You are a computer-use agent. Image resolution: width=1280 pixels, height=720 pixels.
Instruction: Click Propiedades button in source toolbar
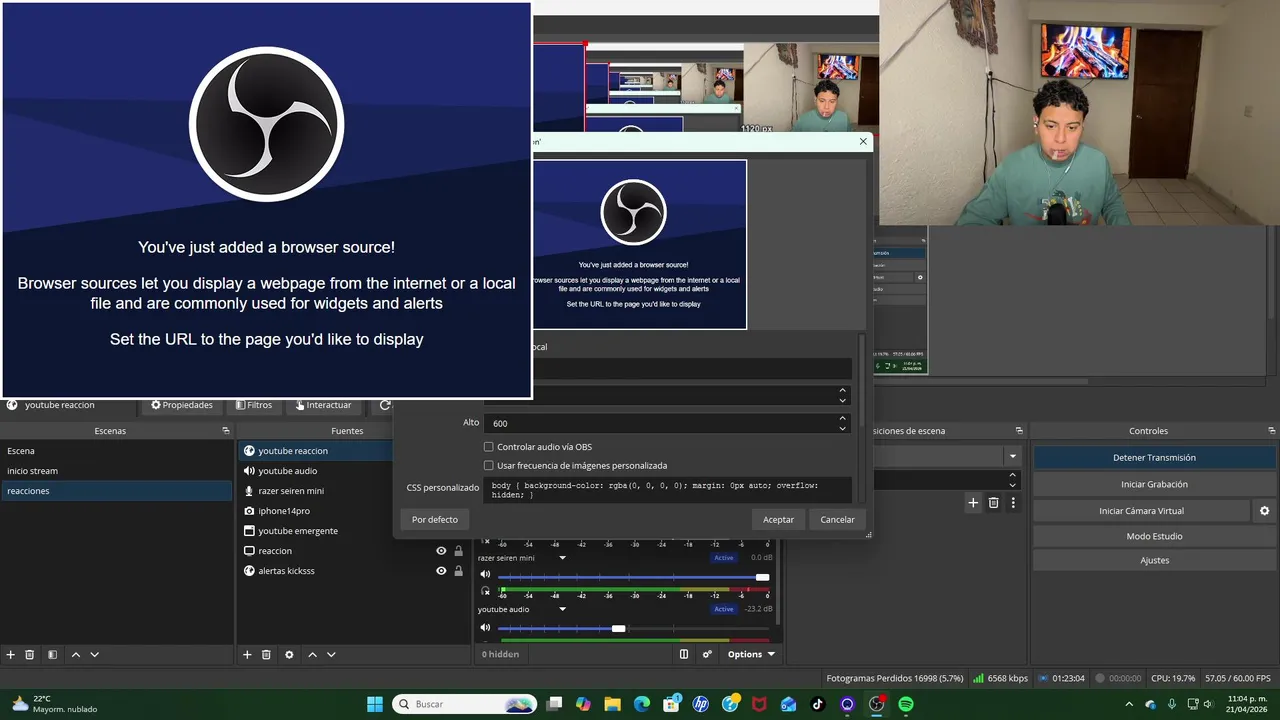click(x=182, y=405)
